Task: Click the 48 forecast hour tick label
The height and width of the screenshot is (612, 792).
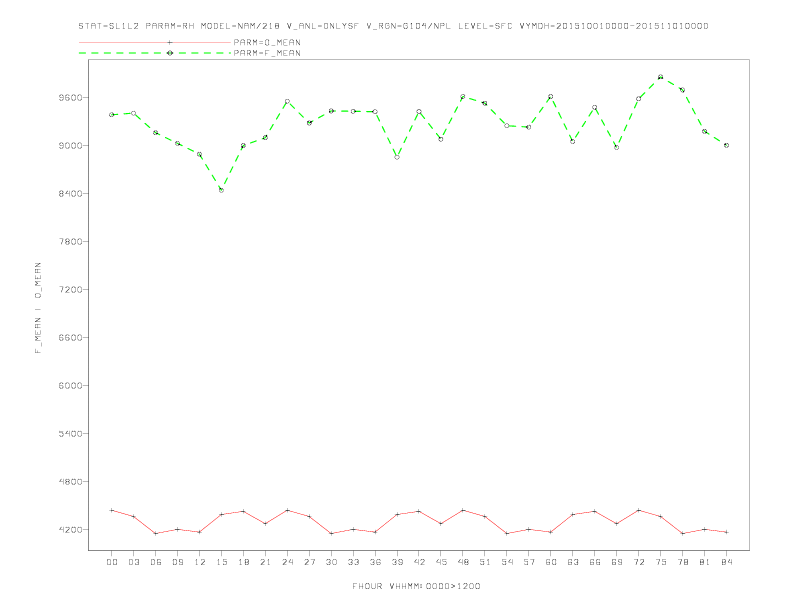Action: 463,562
